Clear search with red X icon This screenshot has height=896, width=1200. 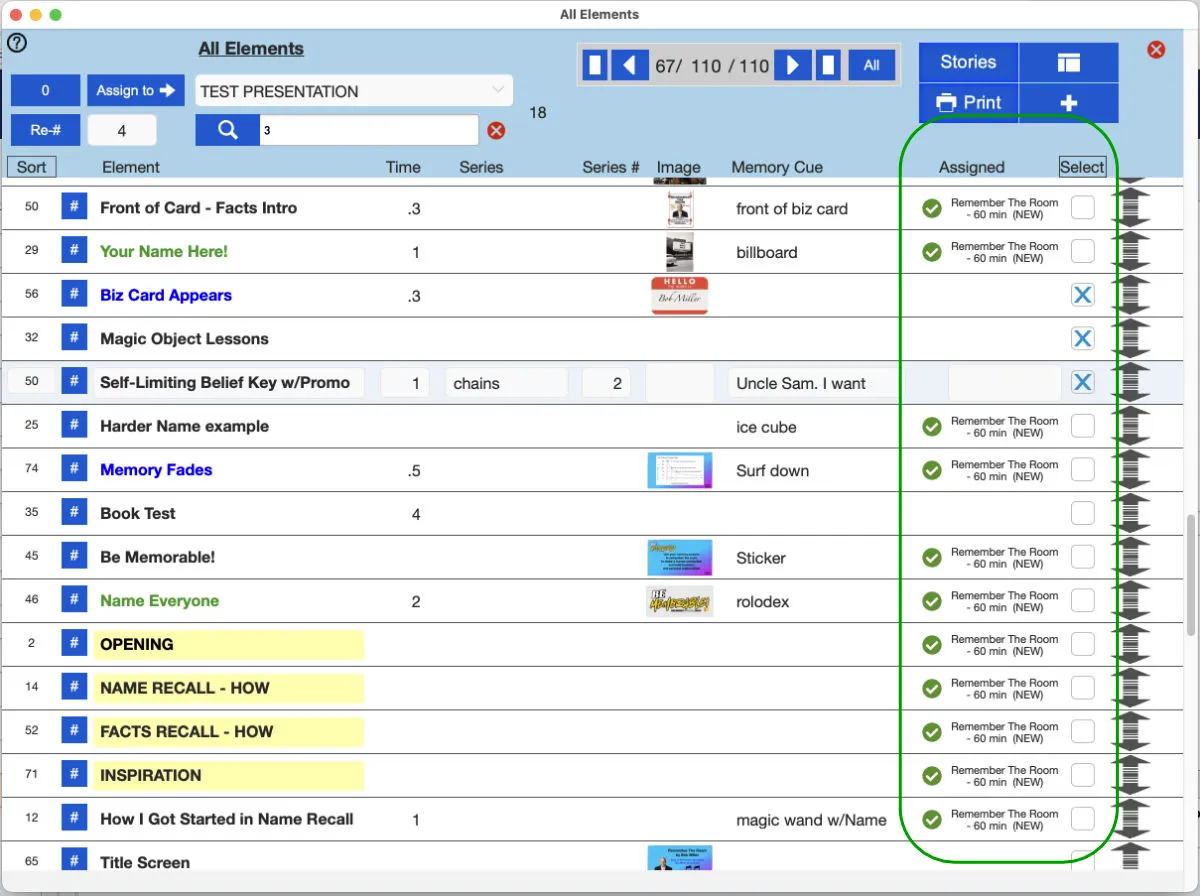point(496,131)
